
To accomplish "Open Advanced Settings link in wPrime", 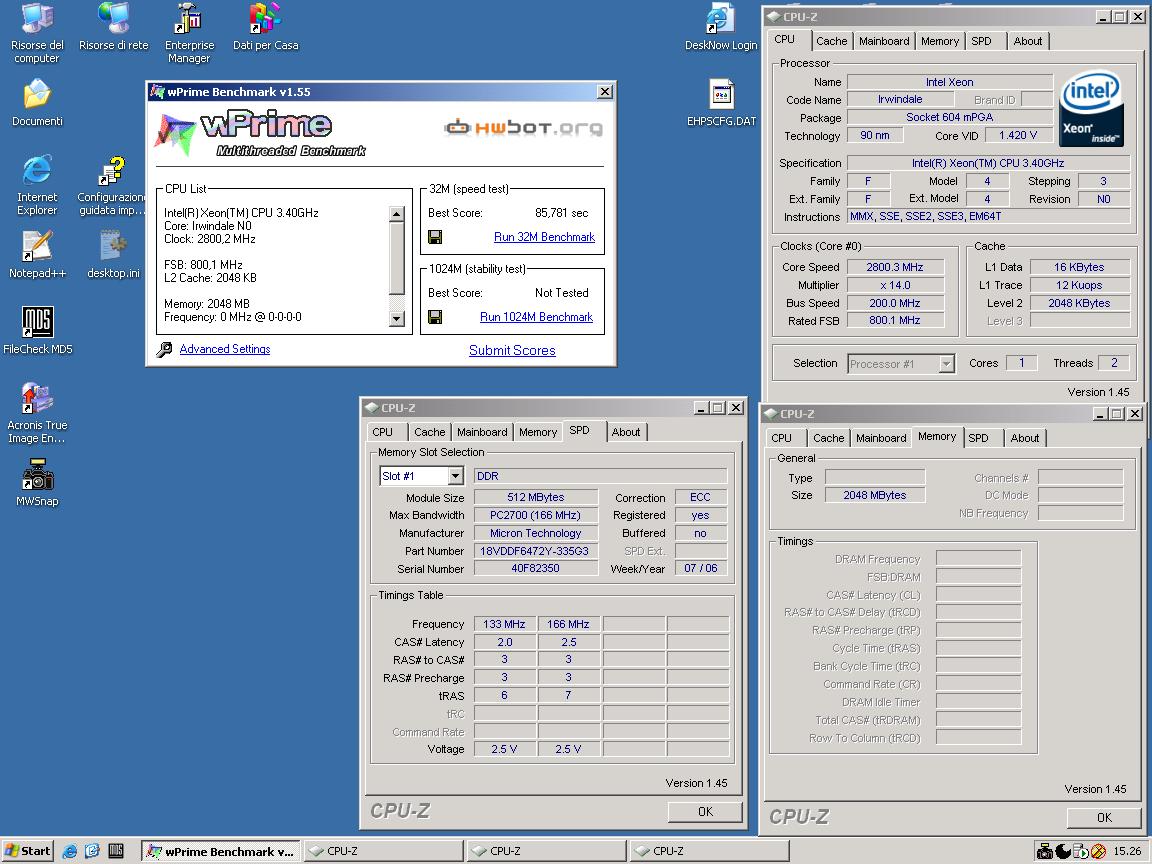I will pyautogui.click(x=225, y=349).
